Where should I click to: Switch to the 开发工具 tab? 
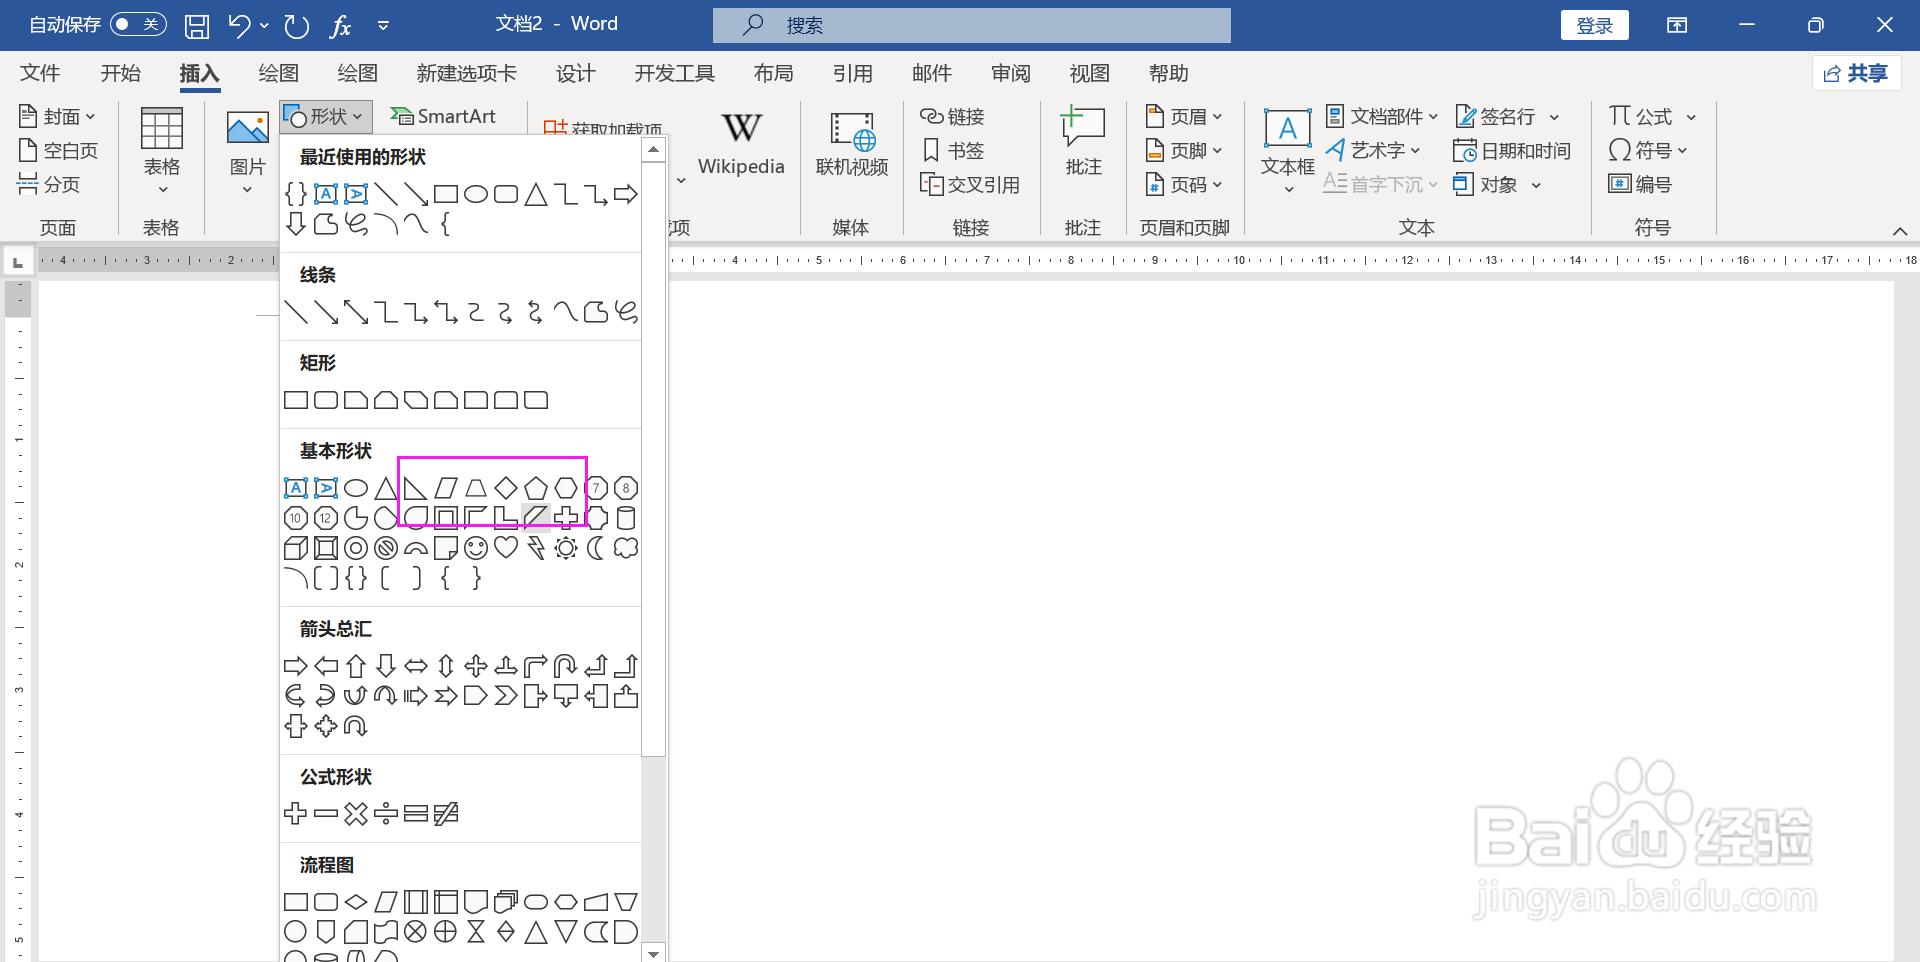pos(675,73)
